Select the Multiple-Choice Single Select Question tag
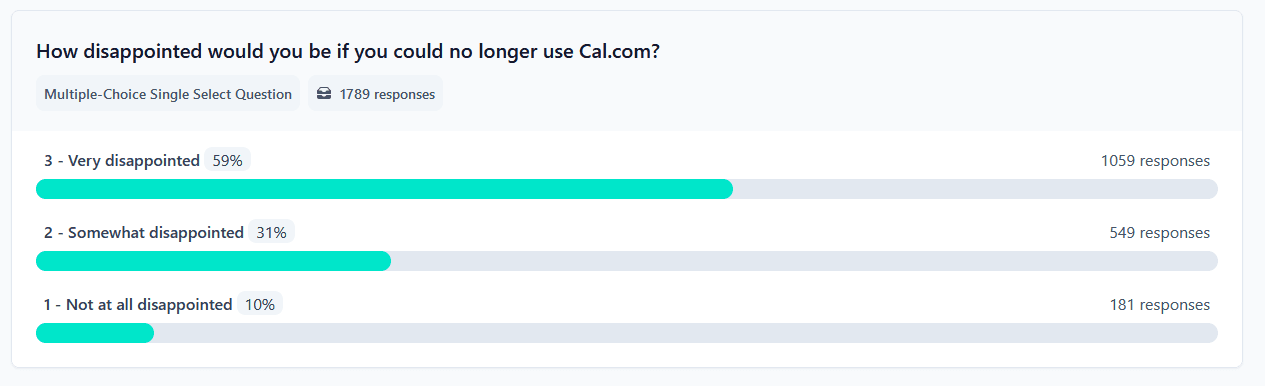1265x386 pixels. (168, 94)
